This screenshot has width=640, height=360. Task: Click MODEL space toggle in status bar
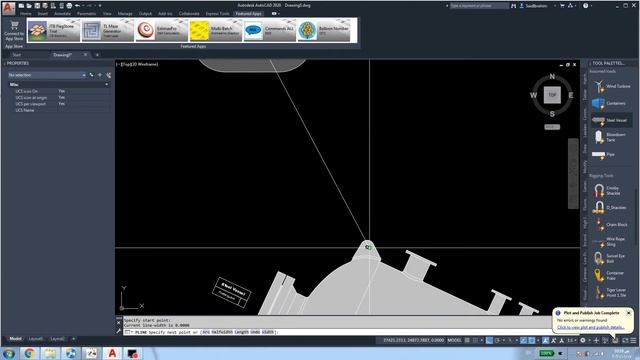point(454,340)
